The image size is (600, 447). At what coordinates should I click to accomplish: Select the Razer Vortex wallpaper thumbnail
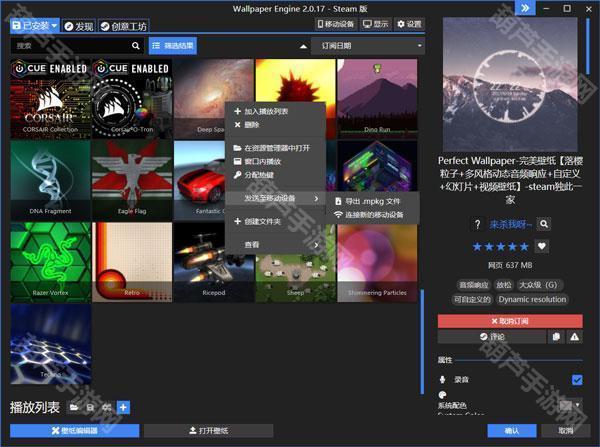(x=51, y=262)
